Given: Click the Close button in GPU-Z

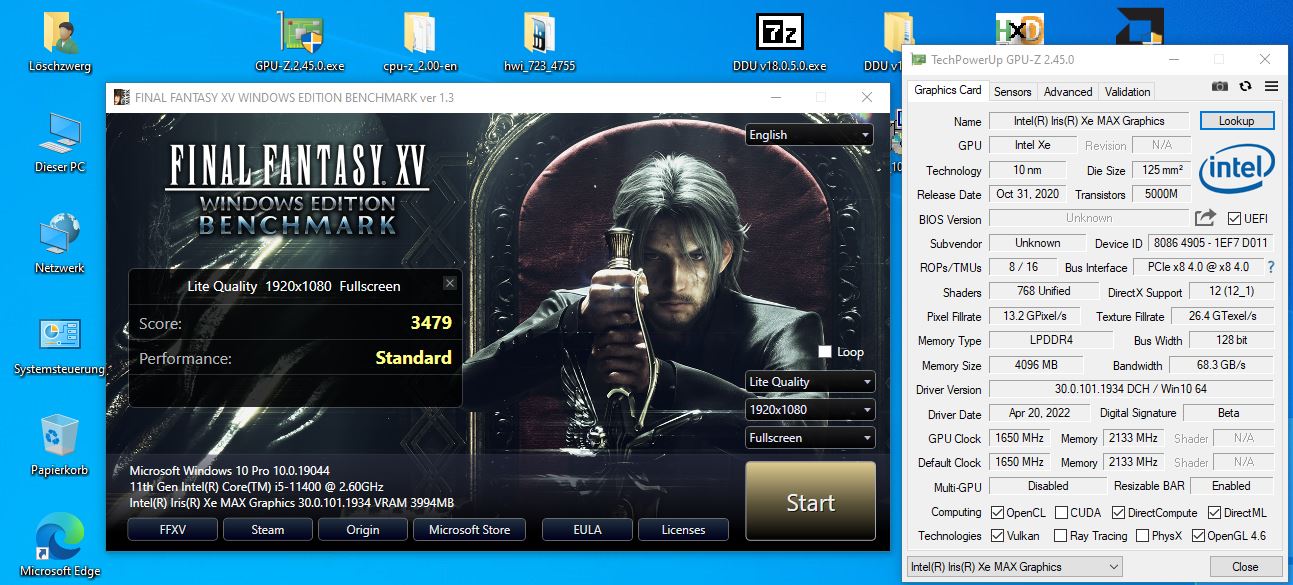Looking at the screenshot, I should pos(1245,566).
